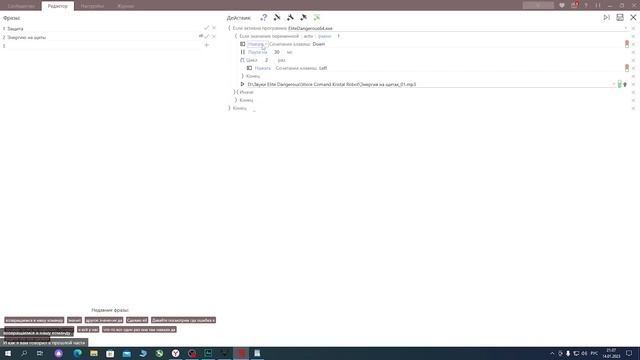Select phrase row 1 Защита
This screenshot has height=360, width=640.
[x=102, y=29]
